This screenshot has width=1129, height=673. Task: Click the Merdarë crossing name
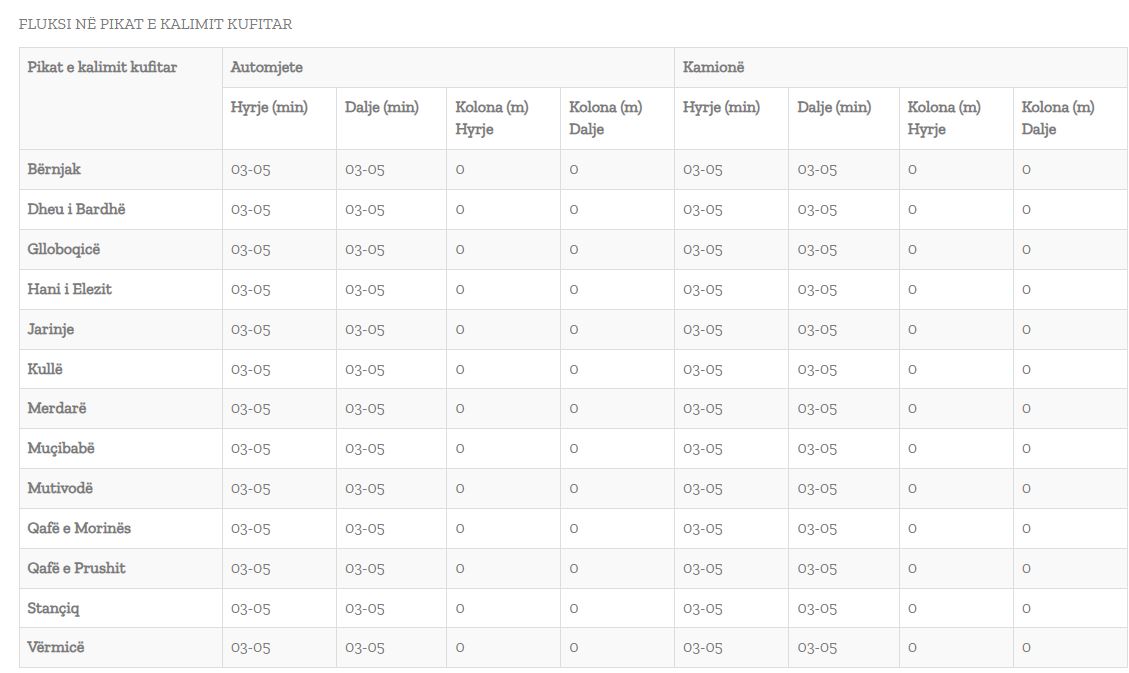coord(57,408)
